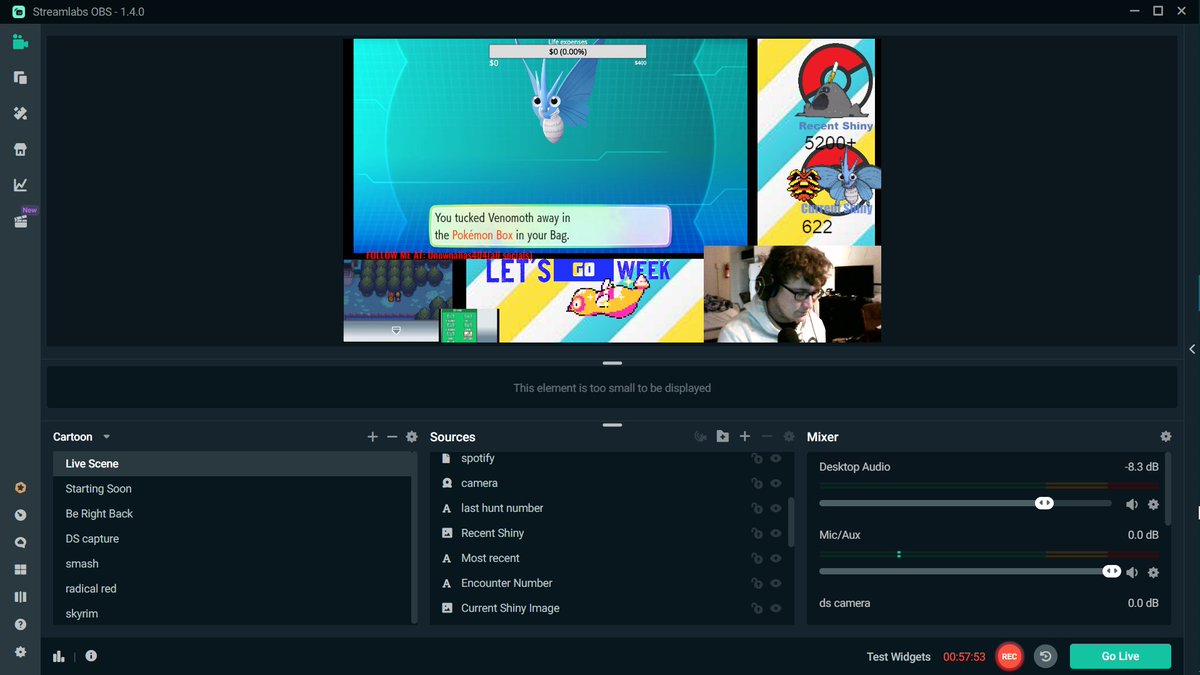Viewport: 1200px width, 675px height.
Task: Open source properties gear icon
Action: [x=789, y=437]
